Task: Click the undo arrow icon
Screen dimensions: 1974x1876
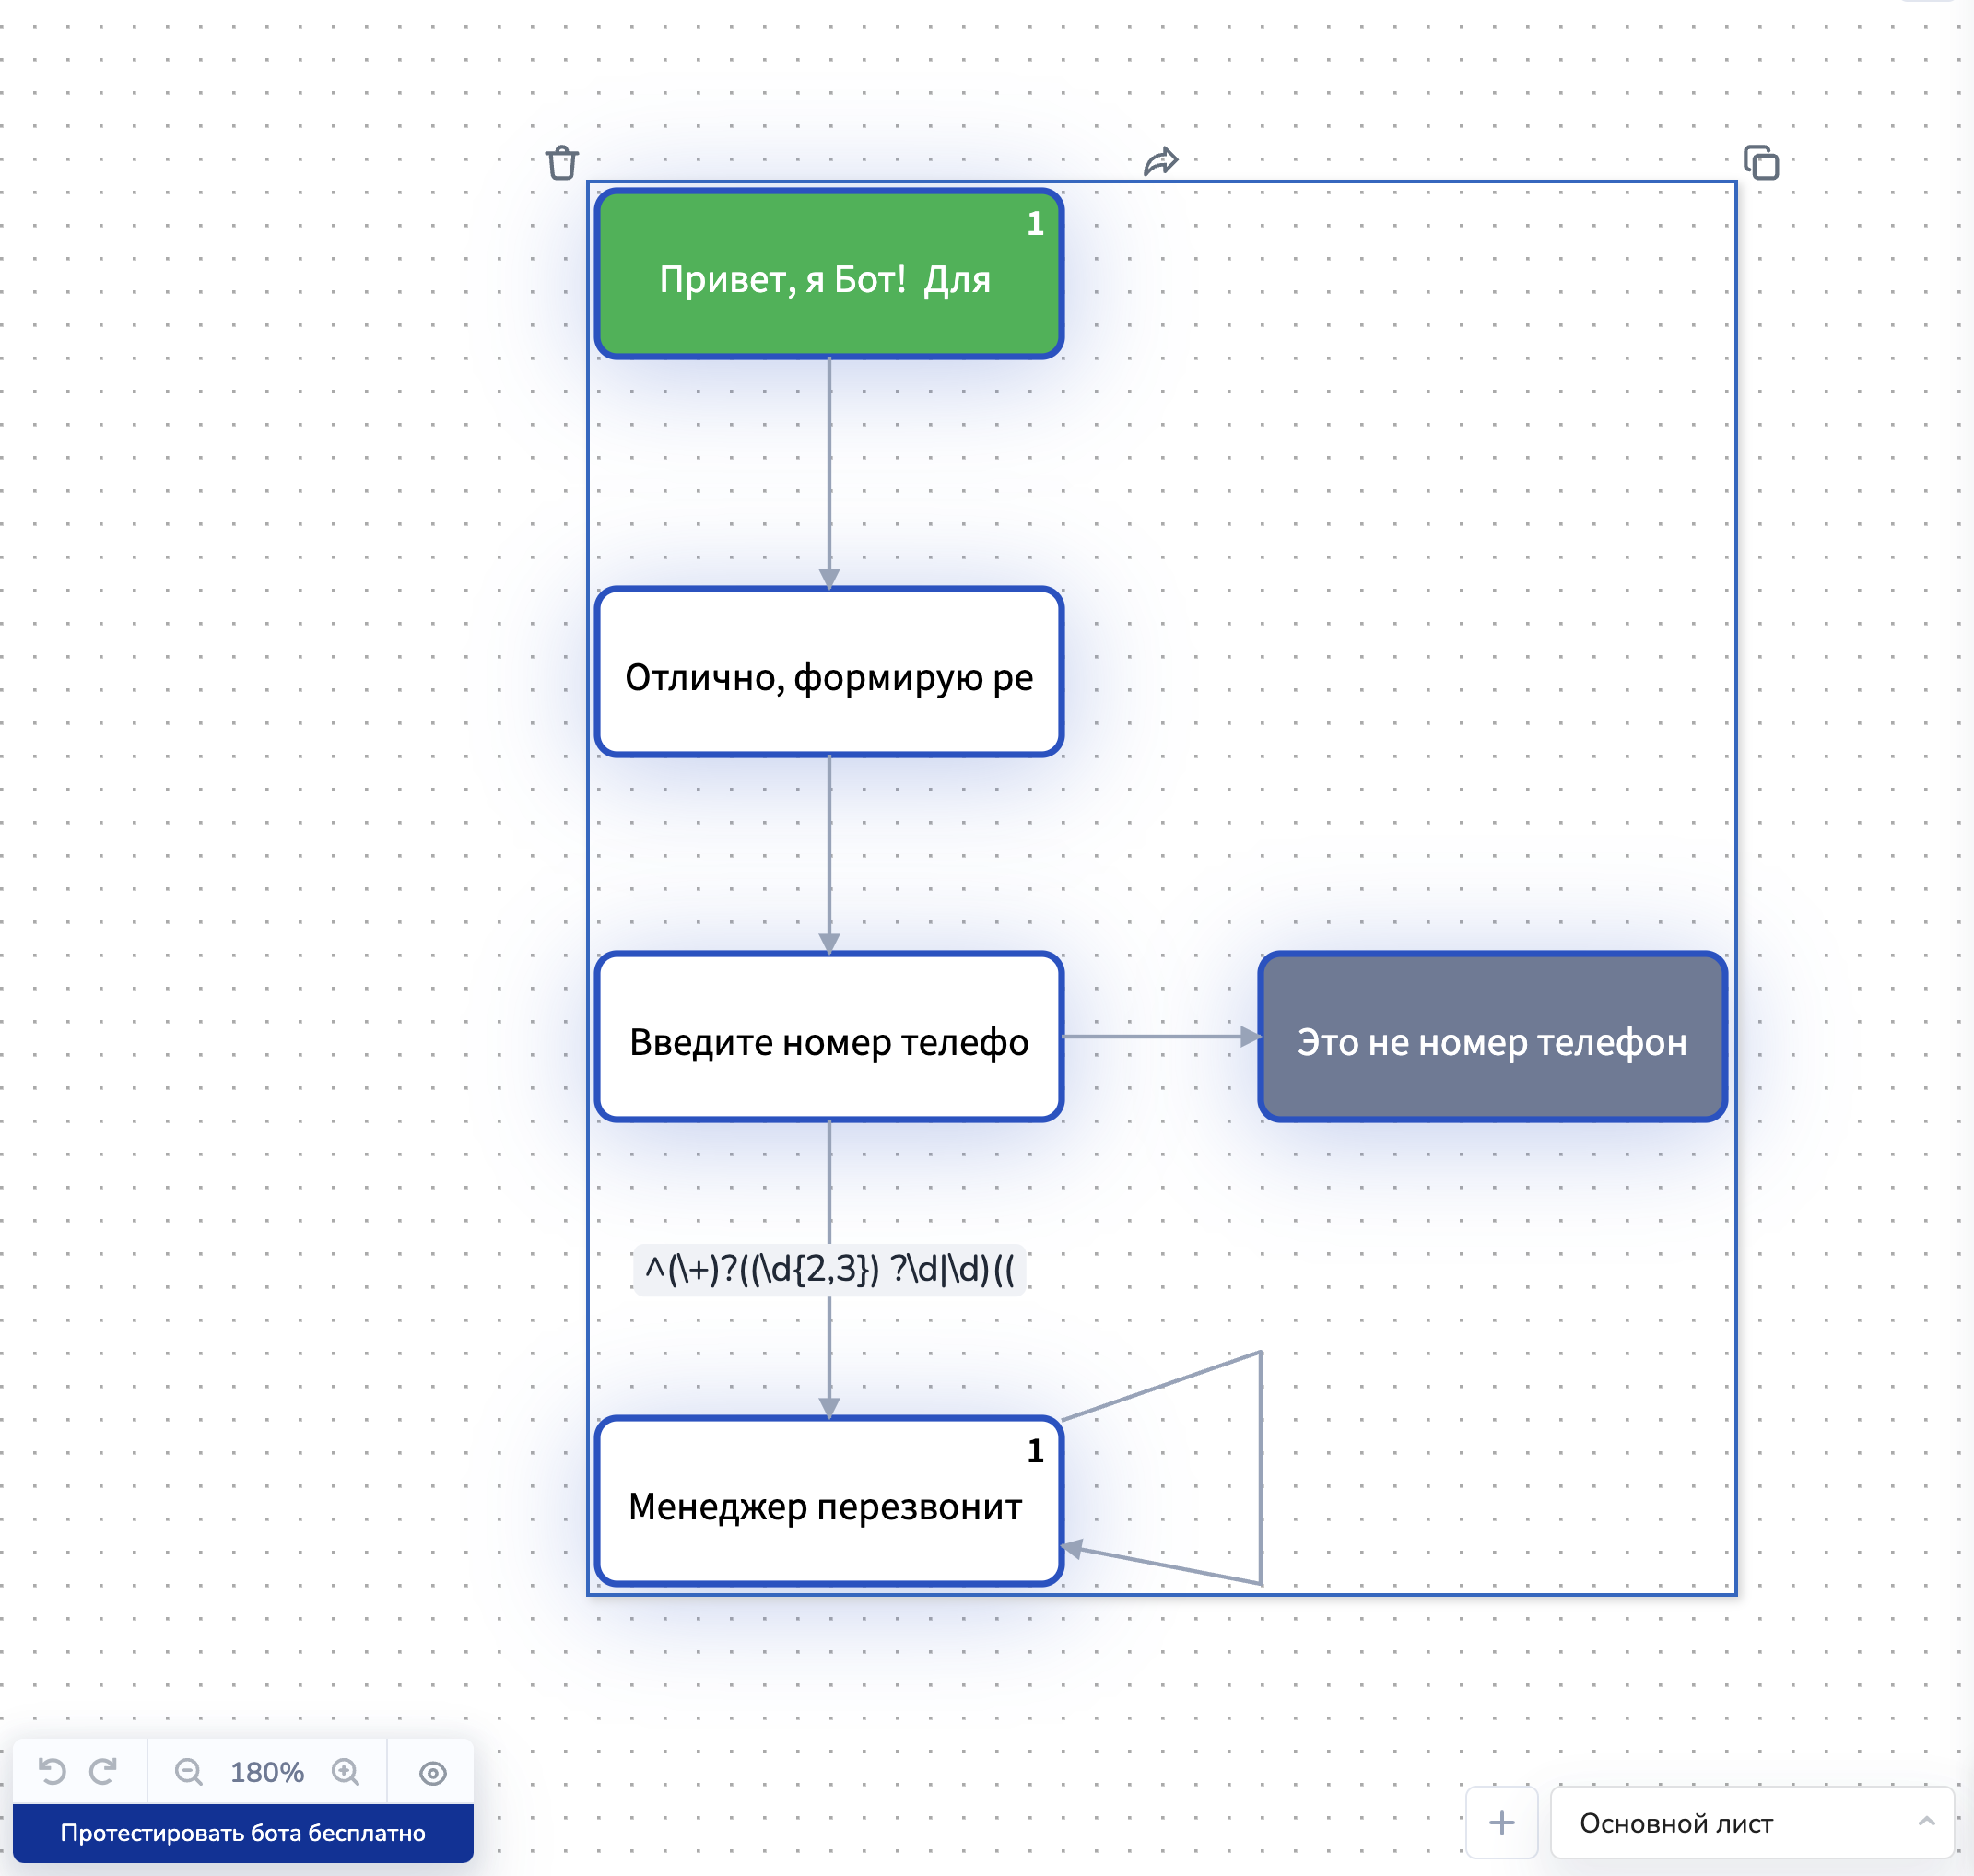Action: coord(52,1772)
